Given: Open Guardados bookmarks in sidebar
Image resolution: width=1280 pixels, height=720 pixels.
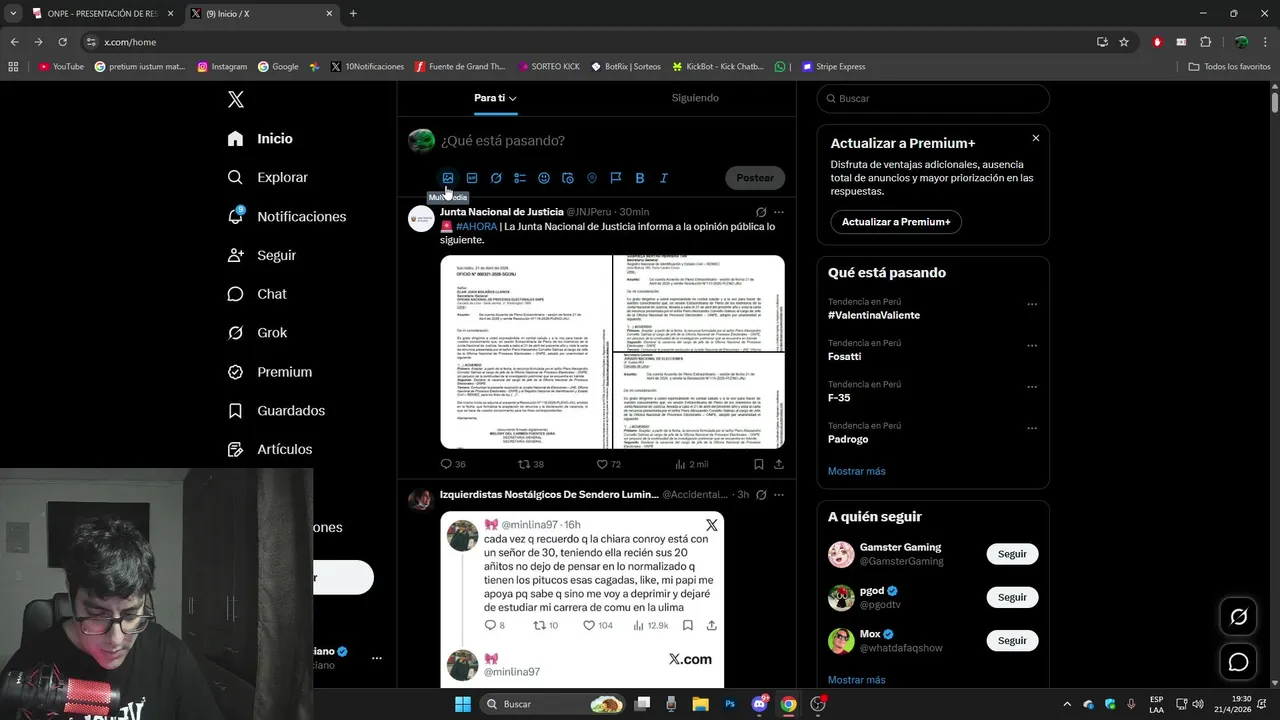Looking at the screenshot, I should 275,411.
